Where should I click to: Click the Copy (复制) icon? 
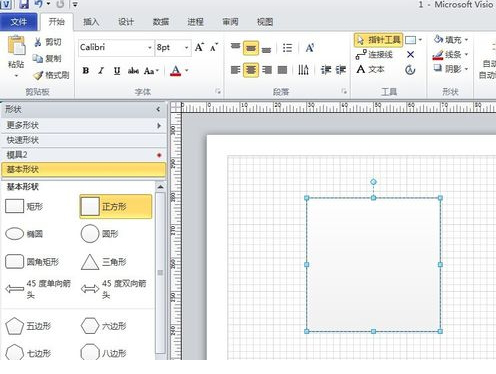coord(38,58)
